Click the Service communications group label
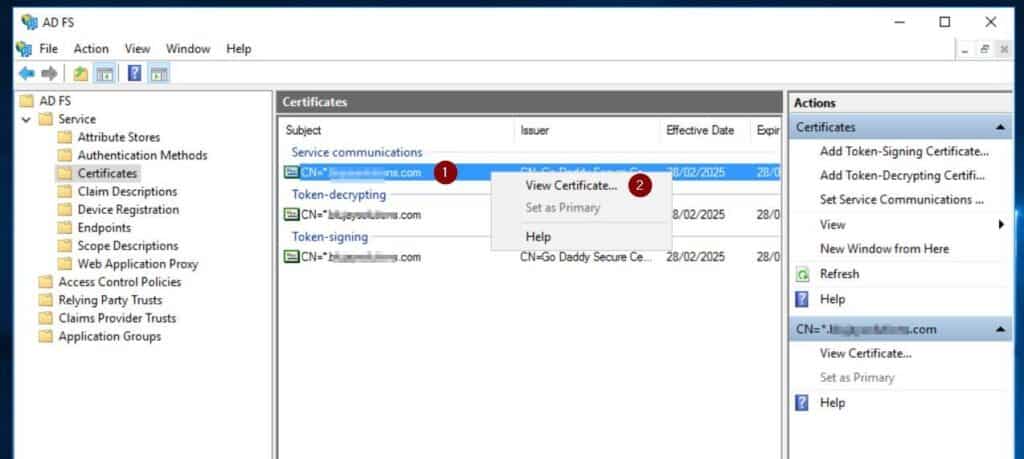Screen dimensions: 1024x459 (357, 152)
